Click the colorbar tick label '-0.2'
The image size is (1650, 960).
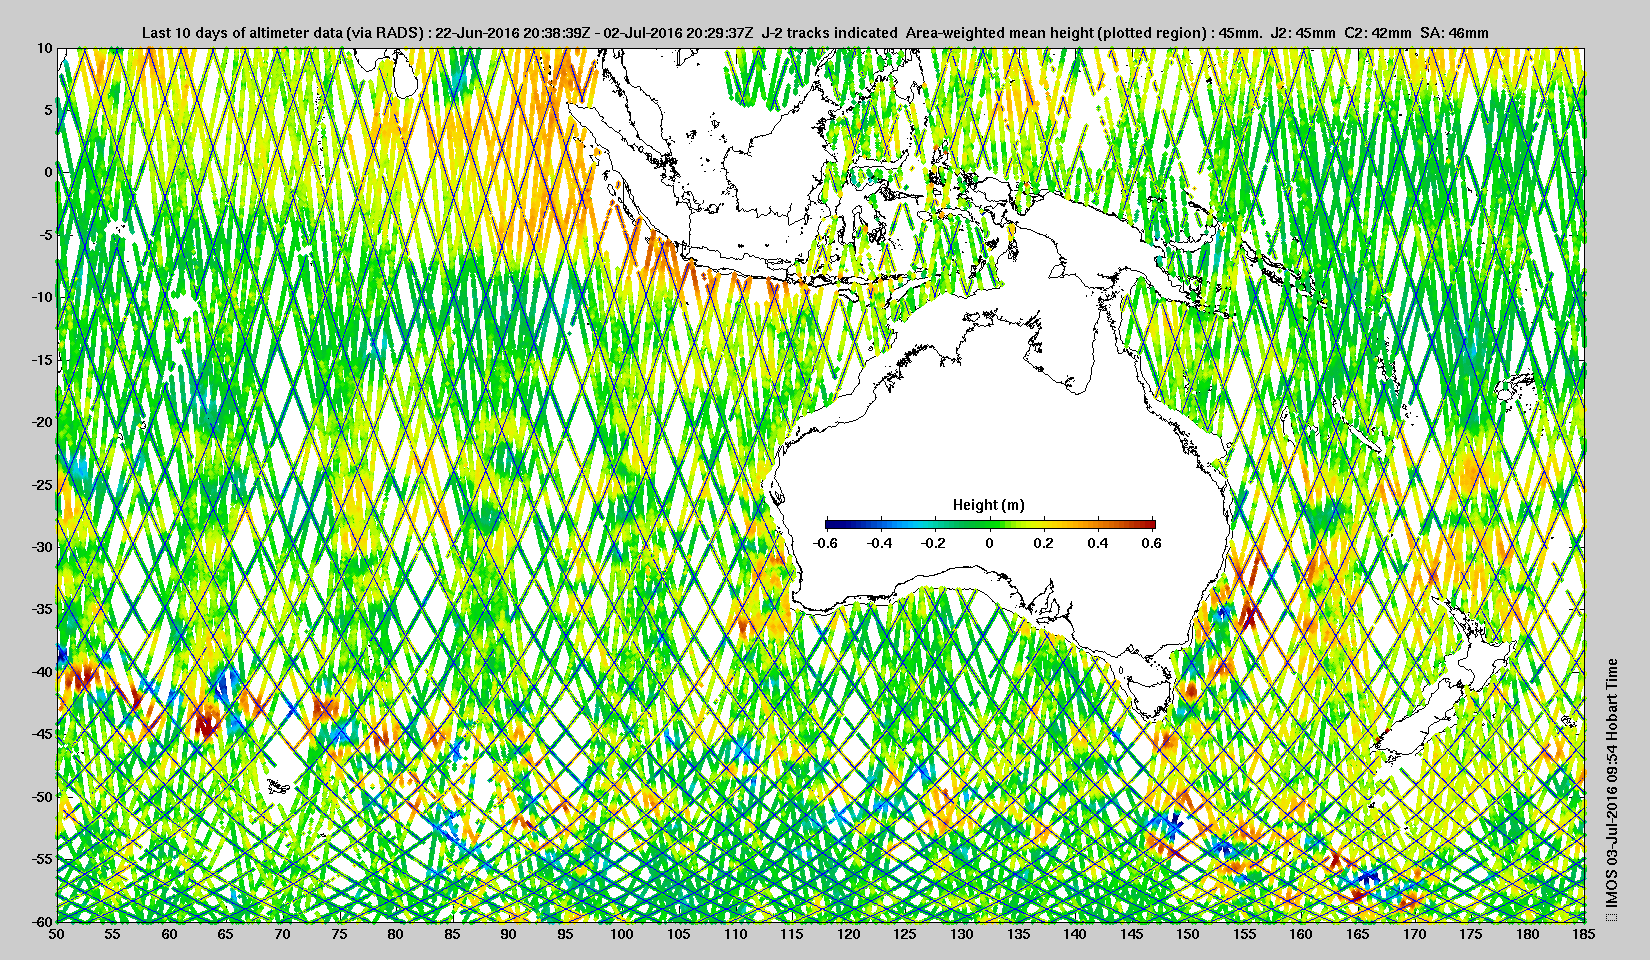click(x=934, y=543)
